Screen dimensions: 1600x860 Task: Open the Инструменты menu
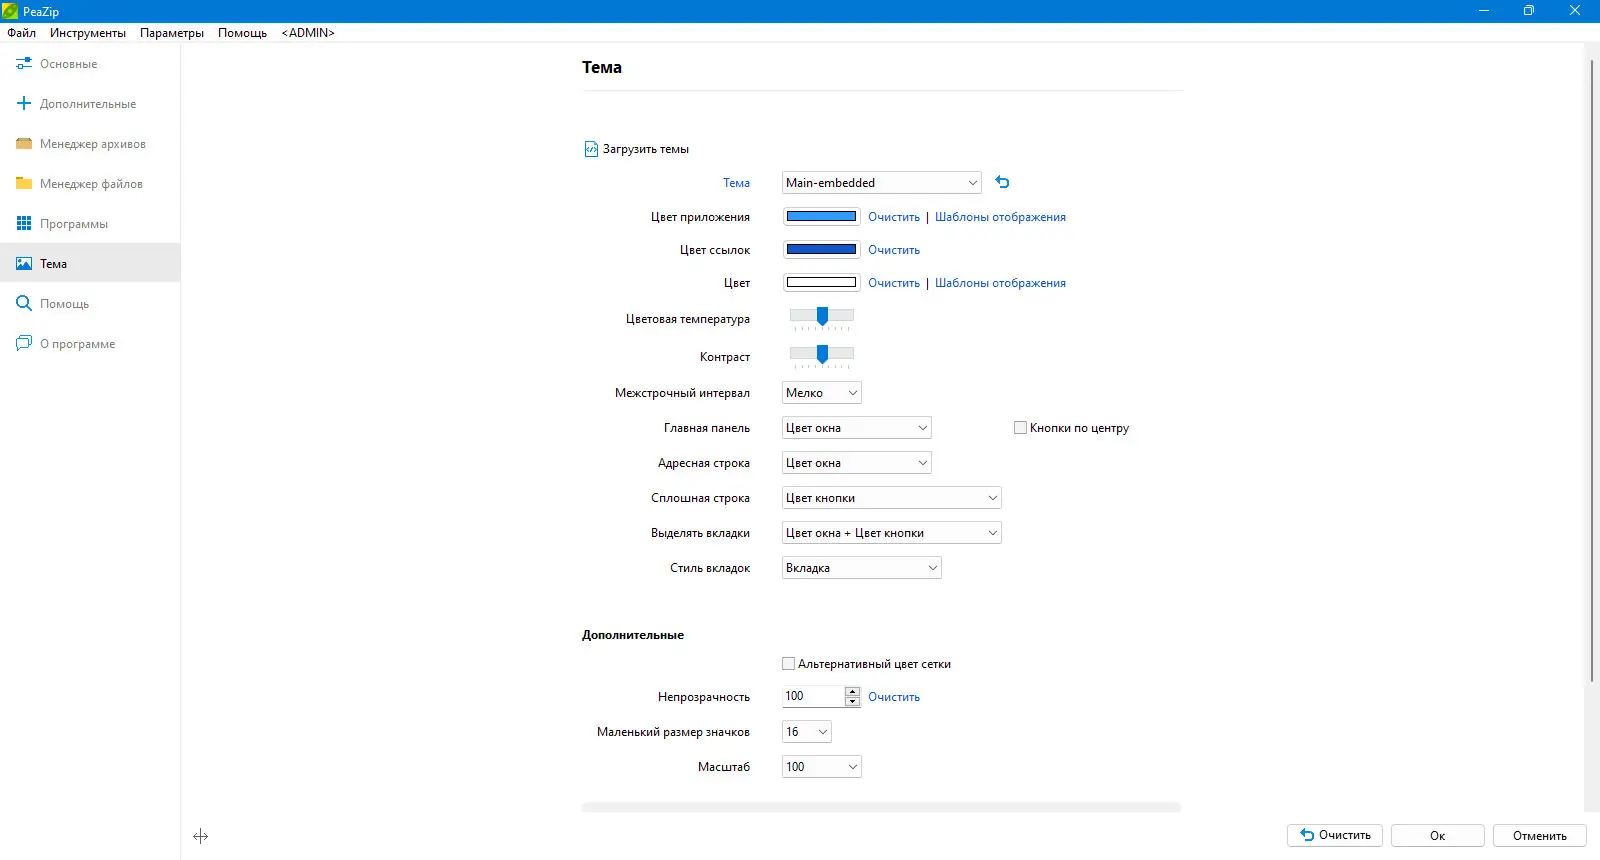[x=88, y=32]
